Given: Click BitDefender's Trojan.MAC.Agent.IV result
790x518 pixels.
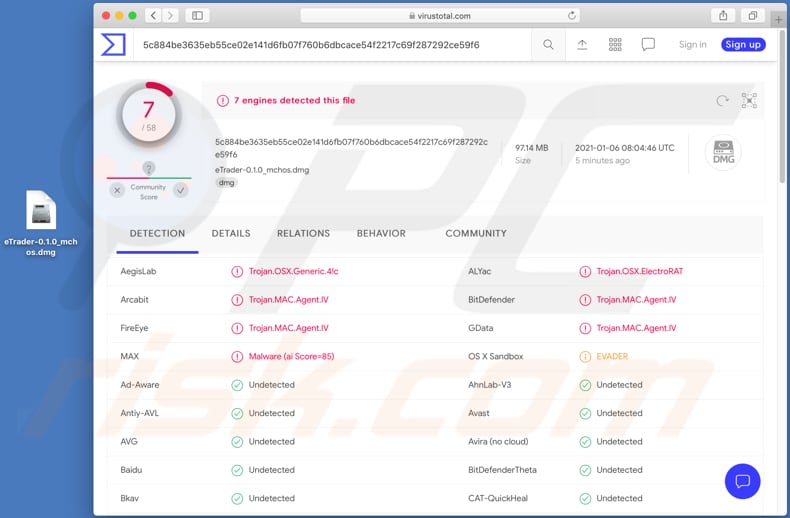Looking at the screenshot, I should 636,299.
